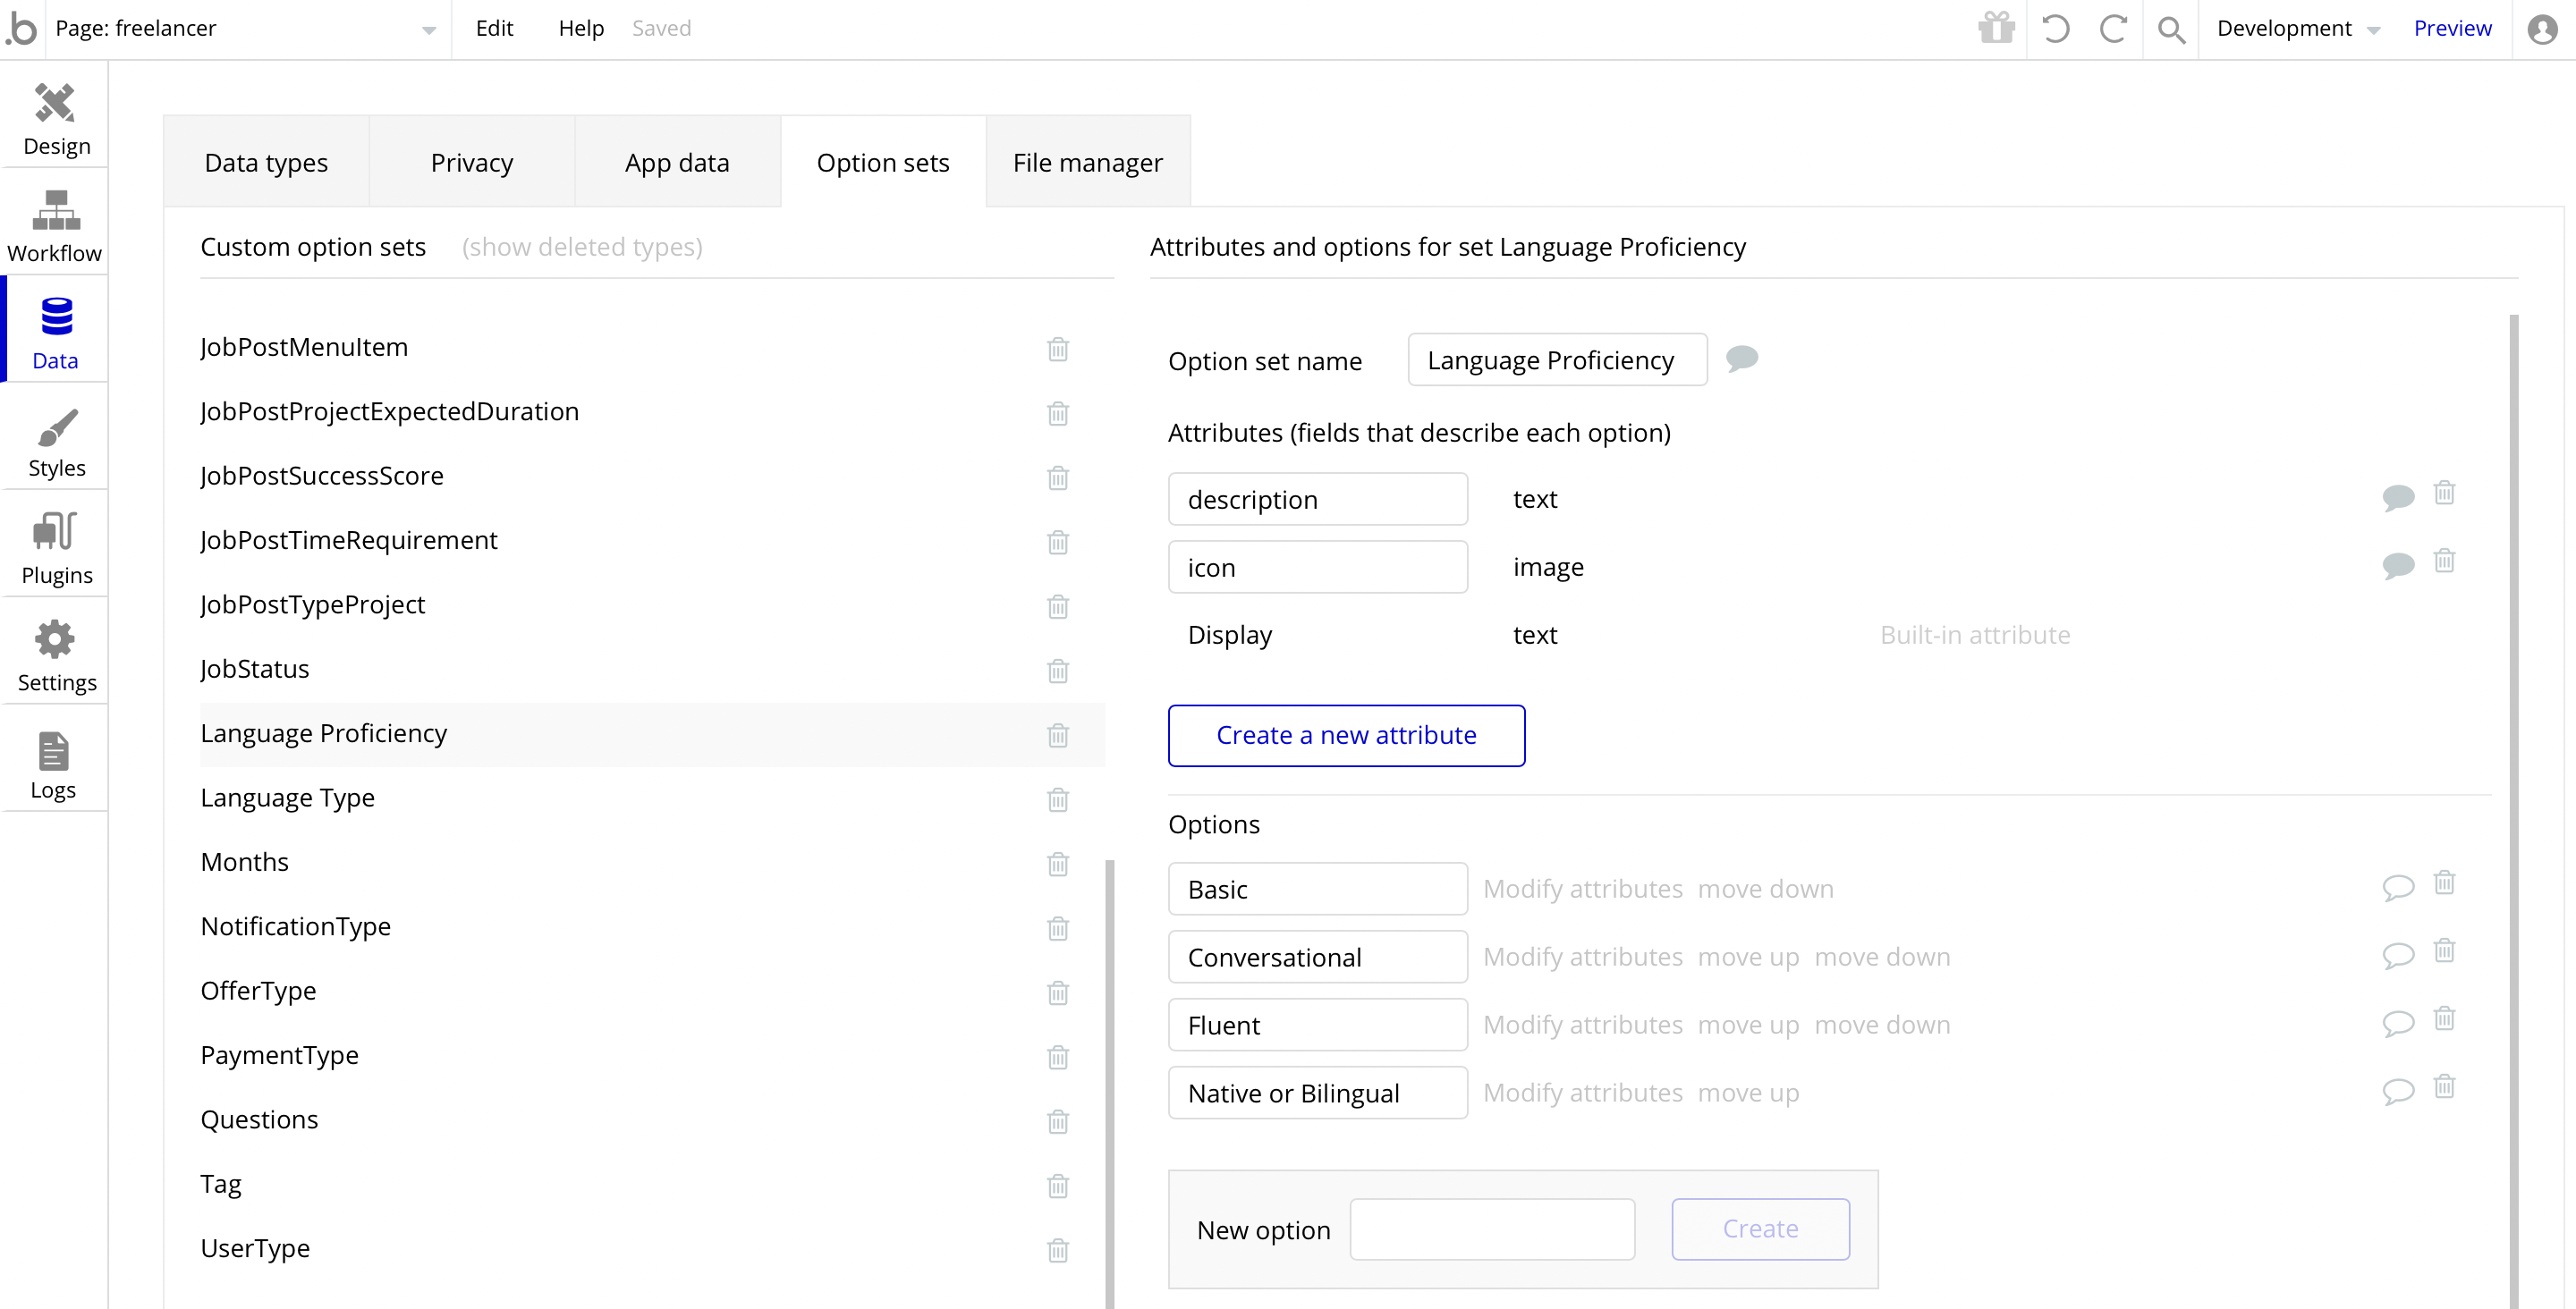Delete the JobStatus option set

pyautogui.click(x=1057, y=670)
